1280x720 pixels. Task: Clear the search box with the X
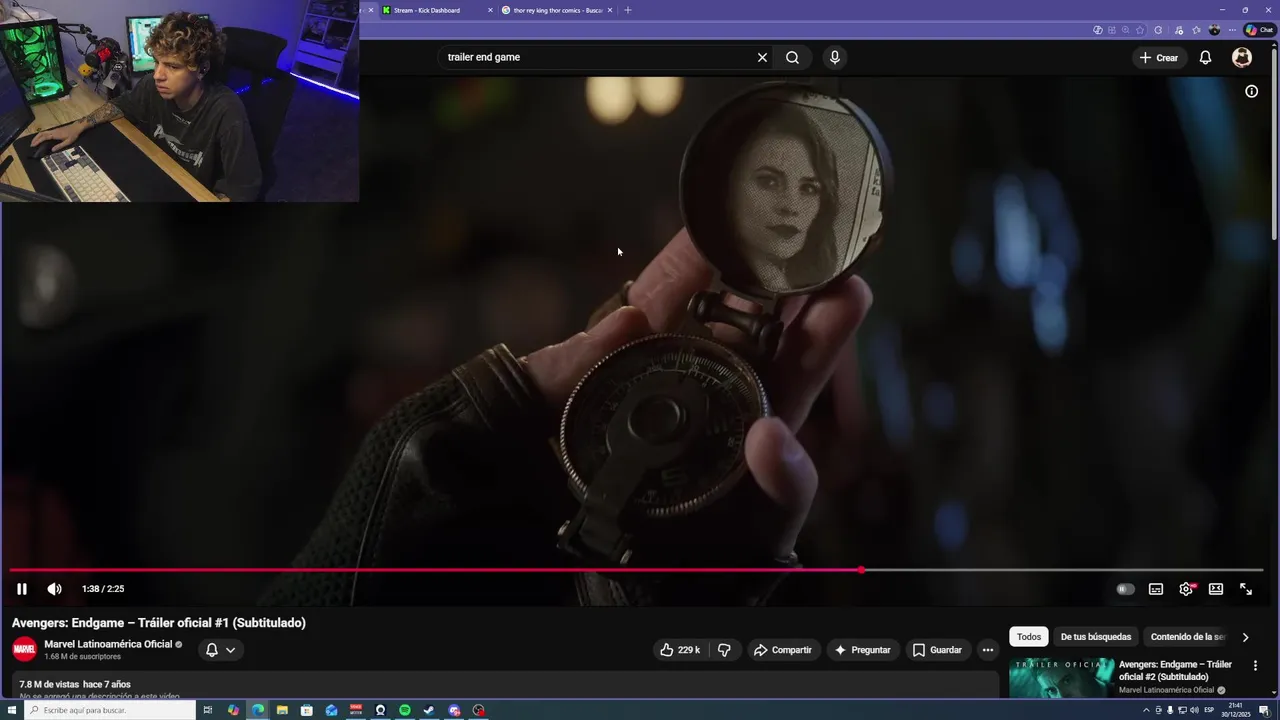click(762, 57)
